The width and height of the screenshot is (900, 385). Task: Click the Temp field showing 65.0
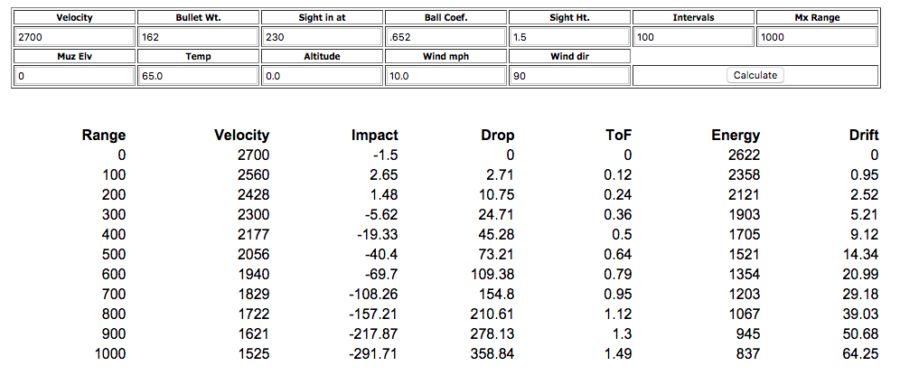199,76
